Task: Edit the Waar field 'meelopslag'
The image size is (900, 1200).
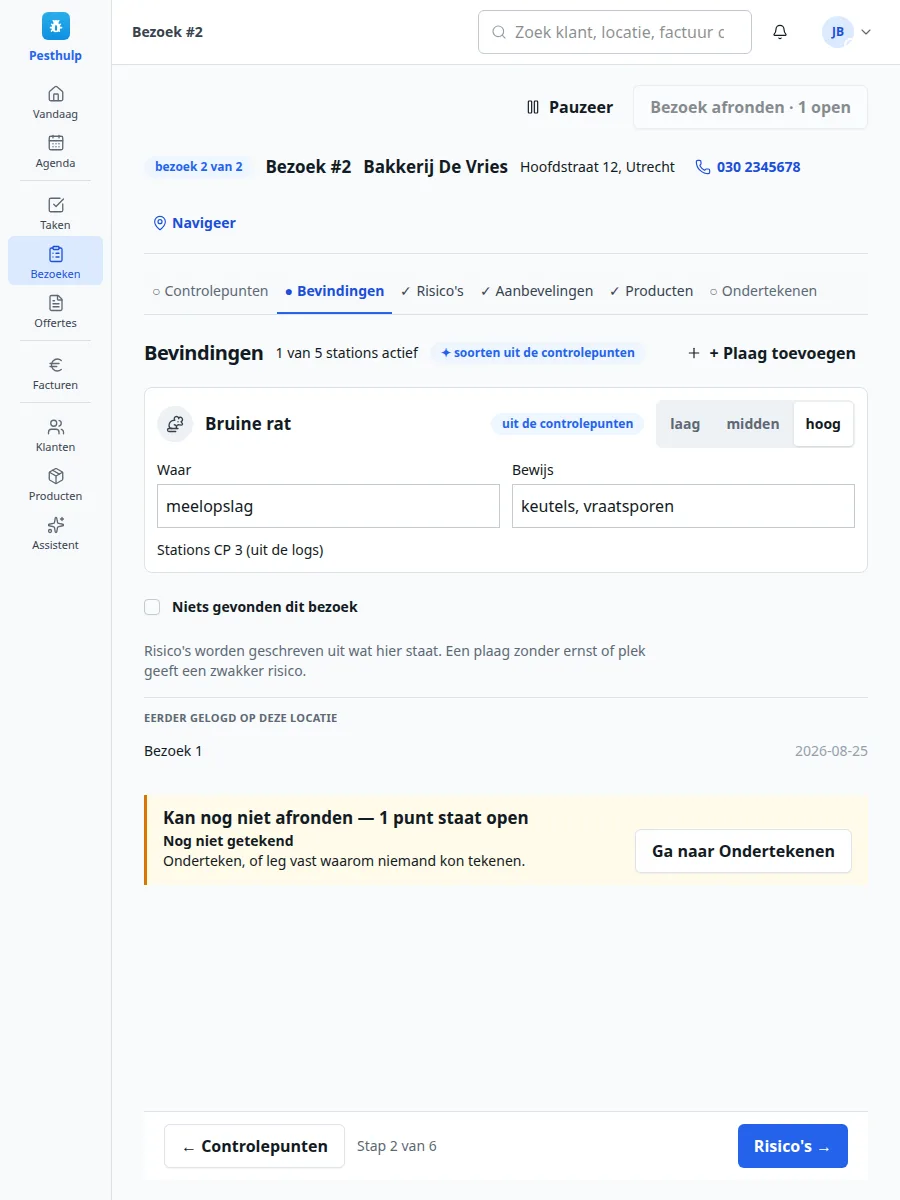Action: (x=328, y=506)
